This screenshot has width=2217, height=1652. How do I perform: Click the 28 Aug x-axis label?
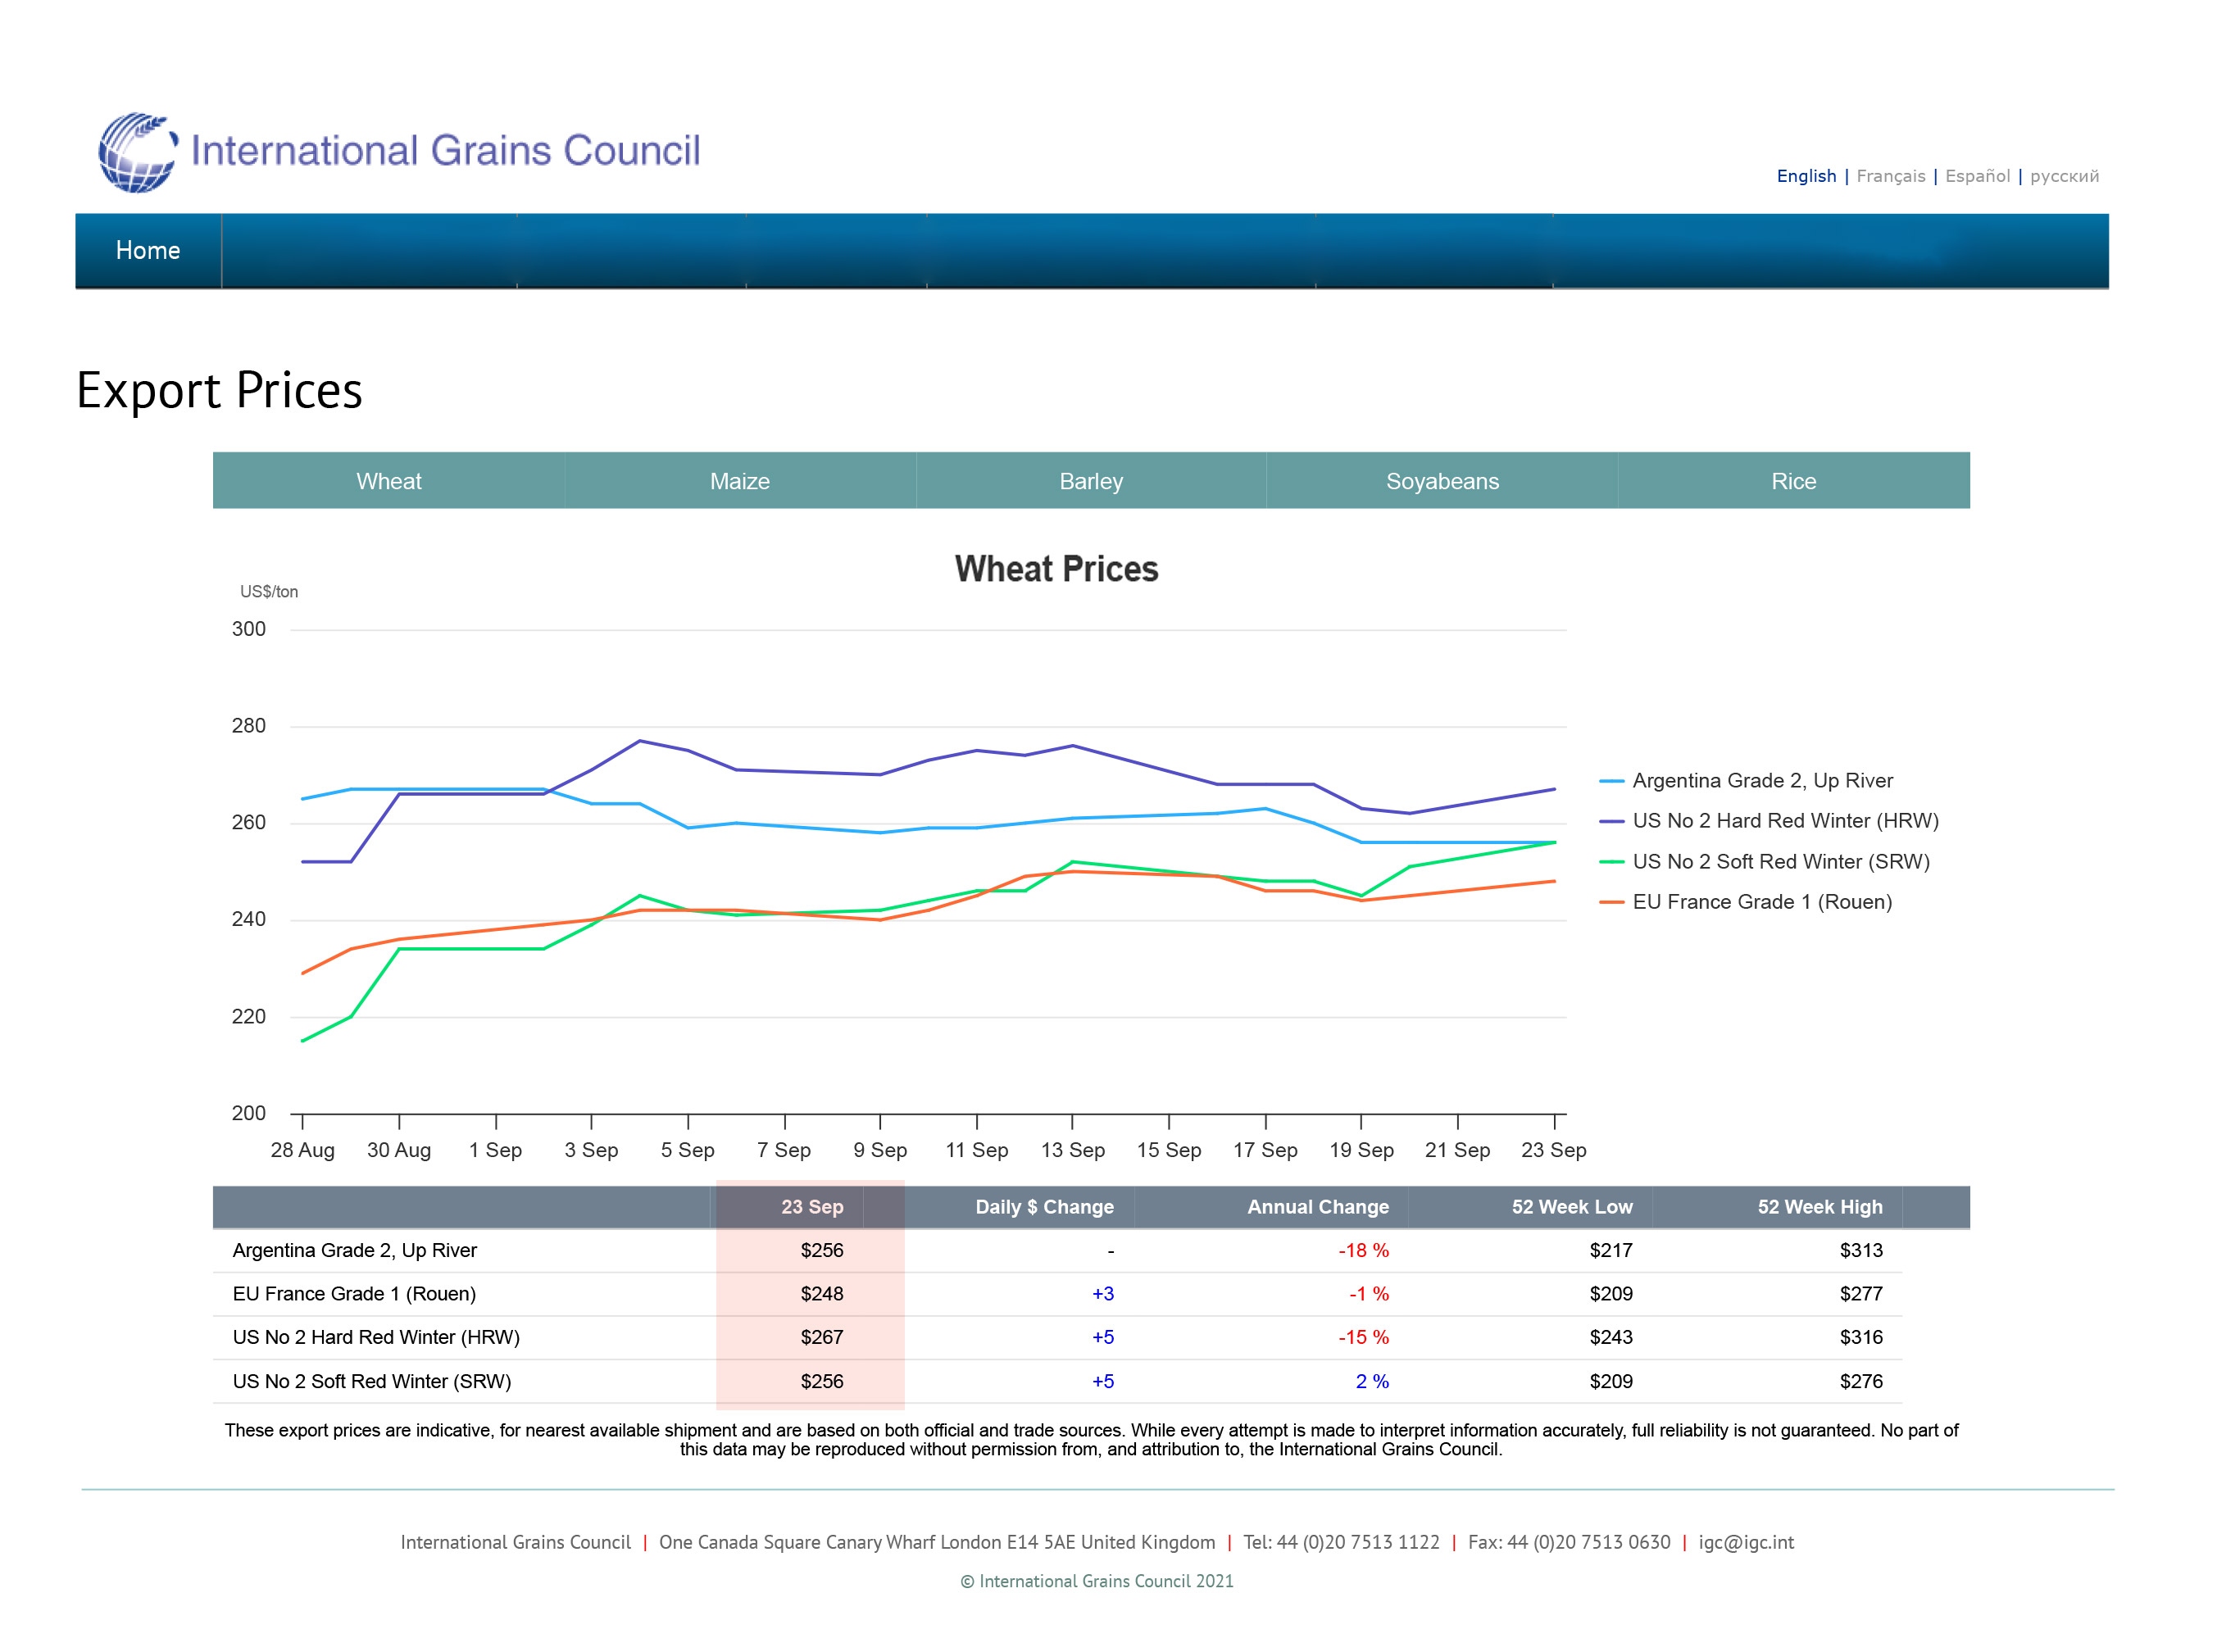302,1150
